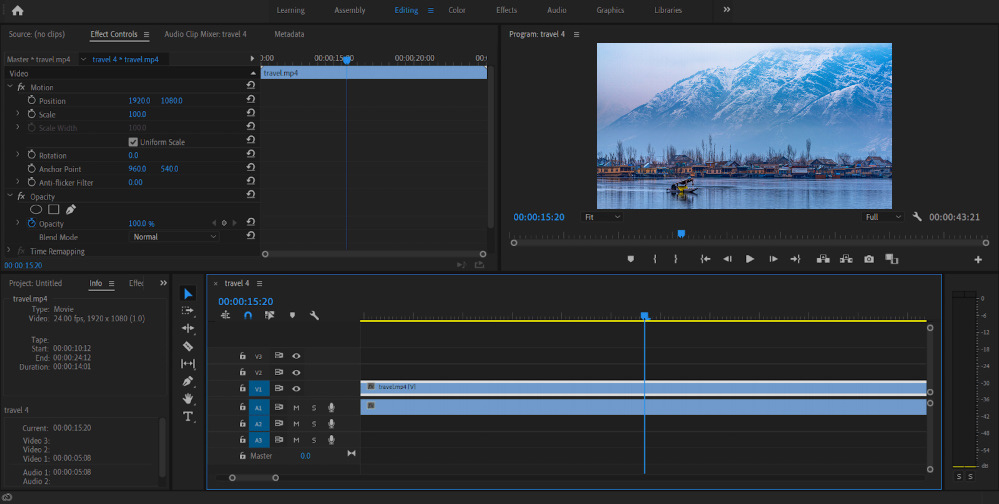Viewport: 999px width, 504px height.
Task: Toggle the Uniform Scale checkbox
Action: 134,142
